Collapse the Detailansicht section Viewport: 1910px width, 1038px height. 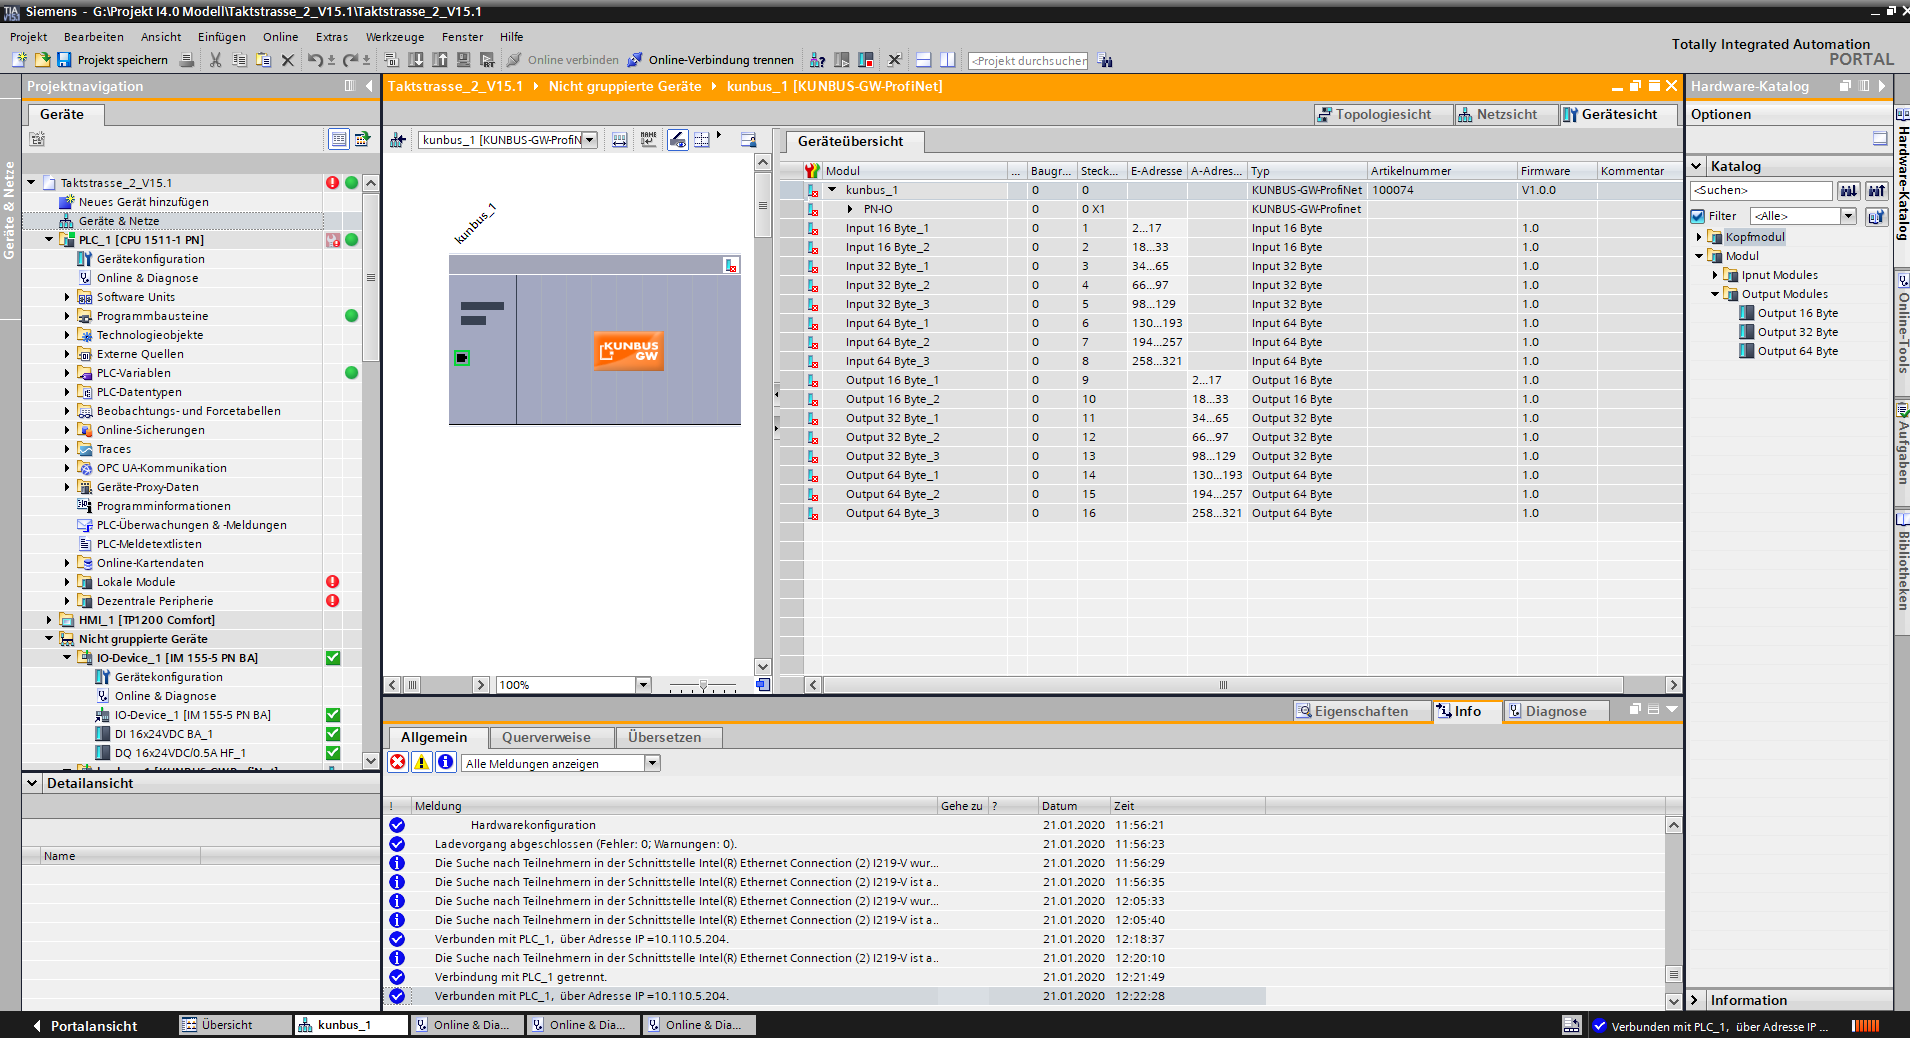pyautogui.click(x=33, y=783)
